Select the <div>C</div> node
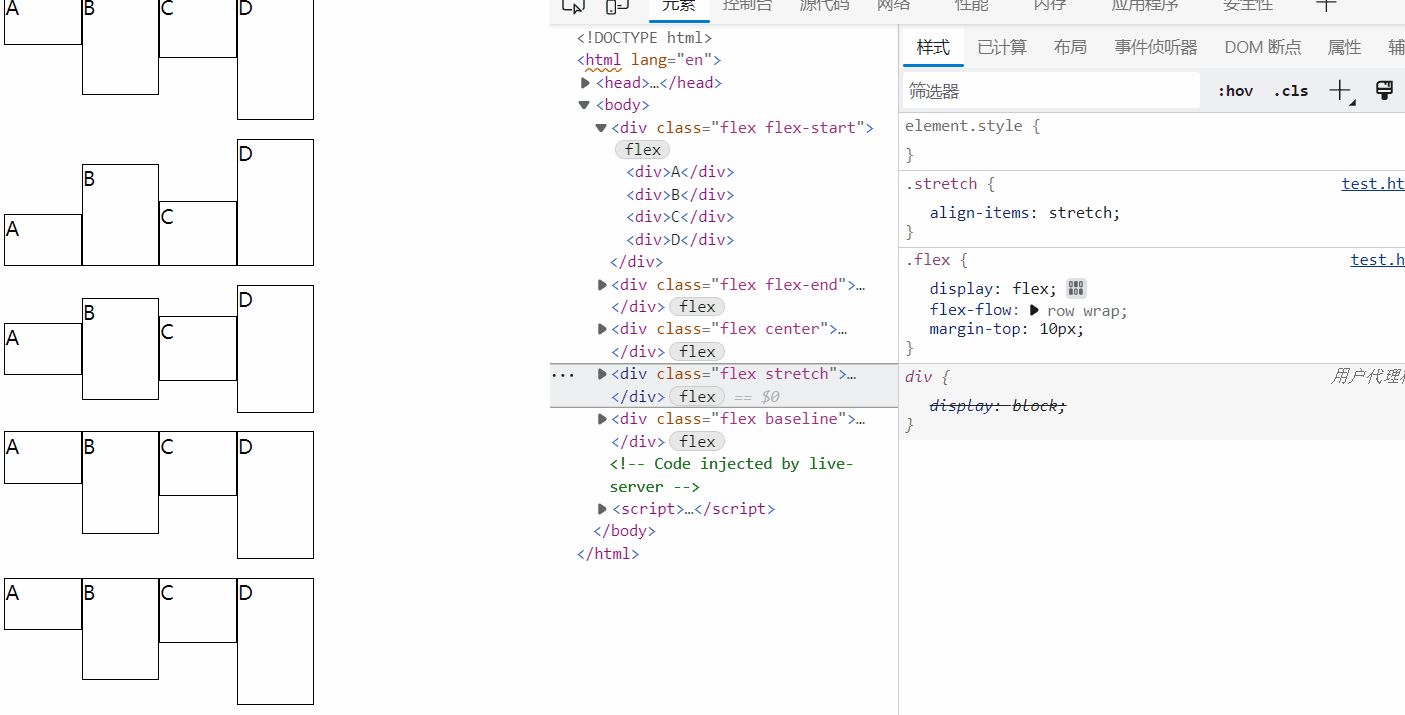The image size is (1405, 715). coord(680,217)
